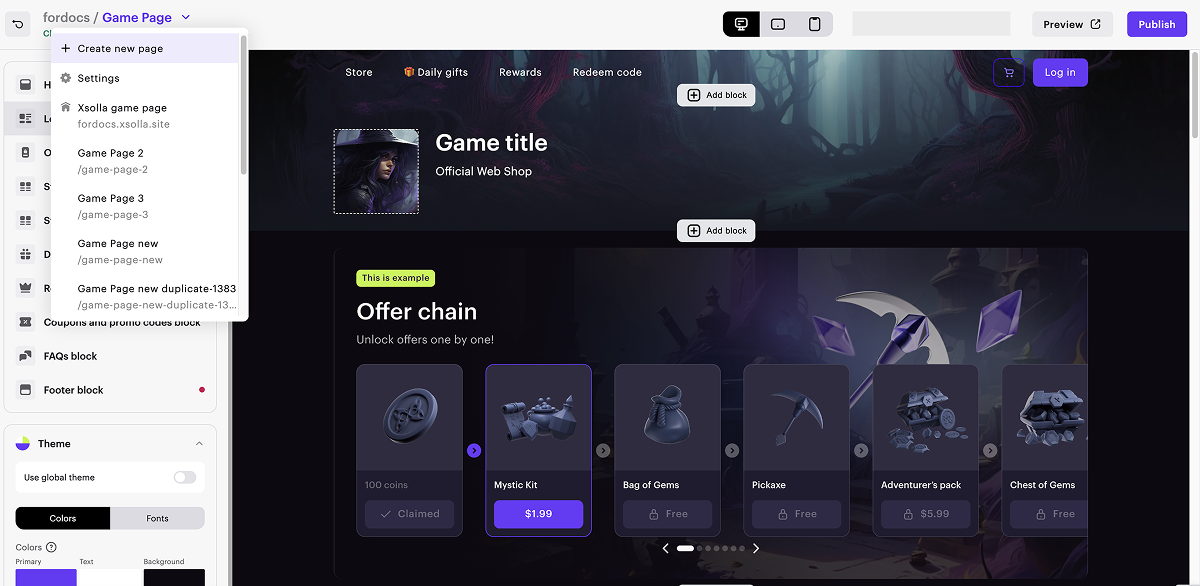Click the Publish button

pyautogui.click(x=1157, y=24)
